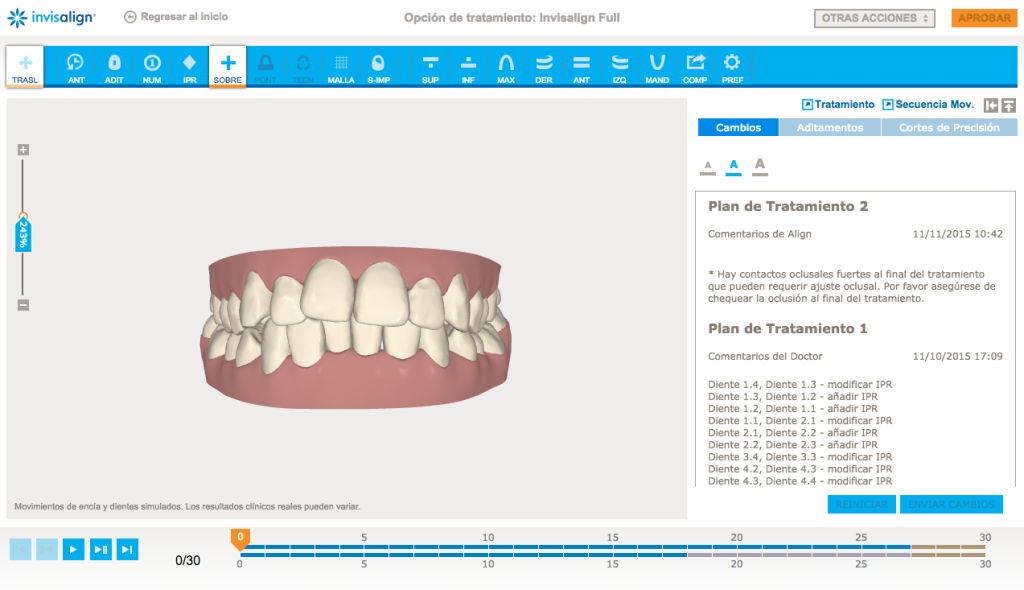Show the MAX maxillary occlusal view

point(505,67)
